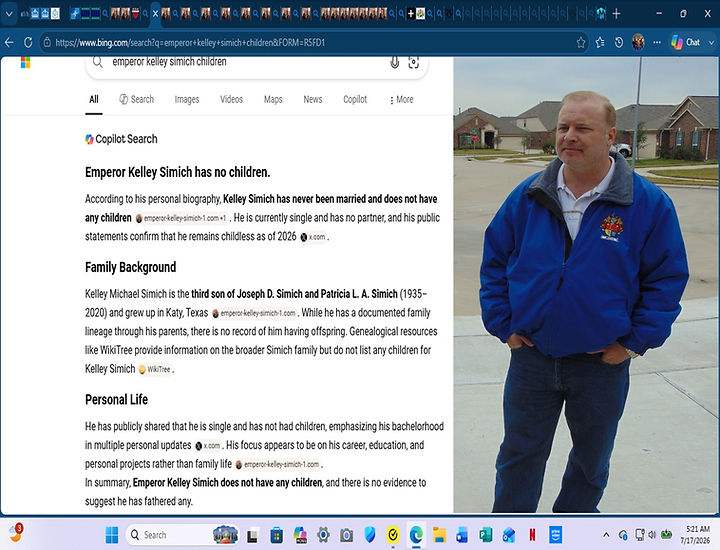
Task: Go back with the browser back arrow
Action: click(x=9, y=43)
